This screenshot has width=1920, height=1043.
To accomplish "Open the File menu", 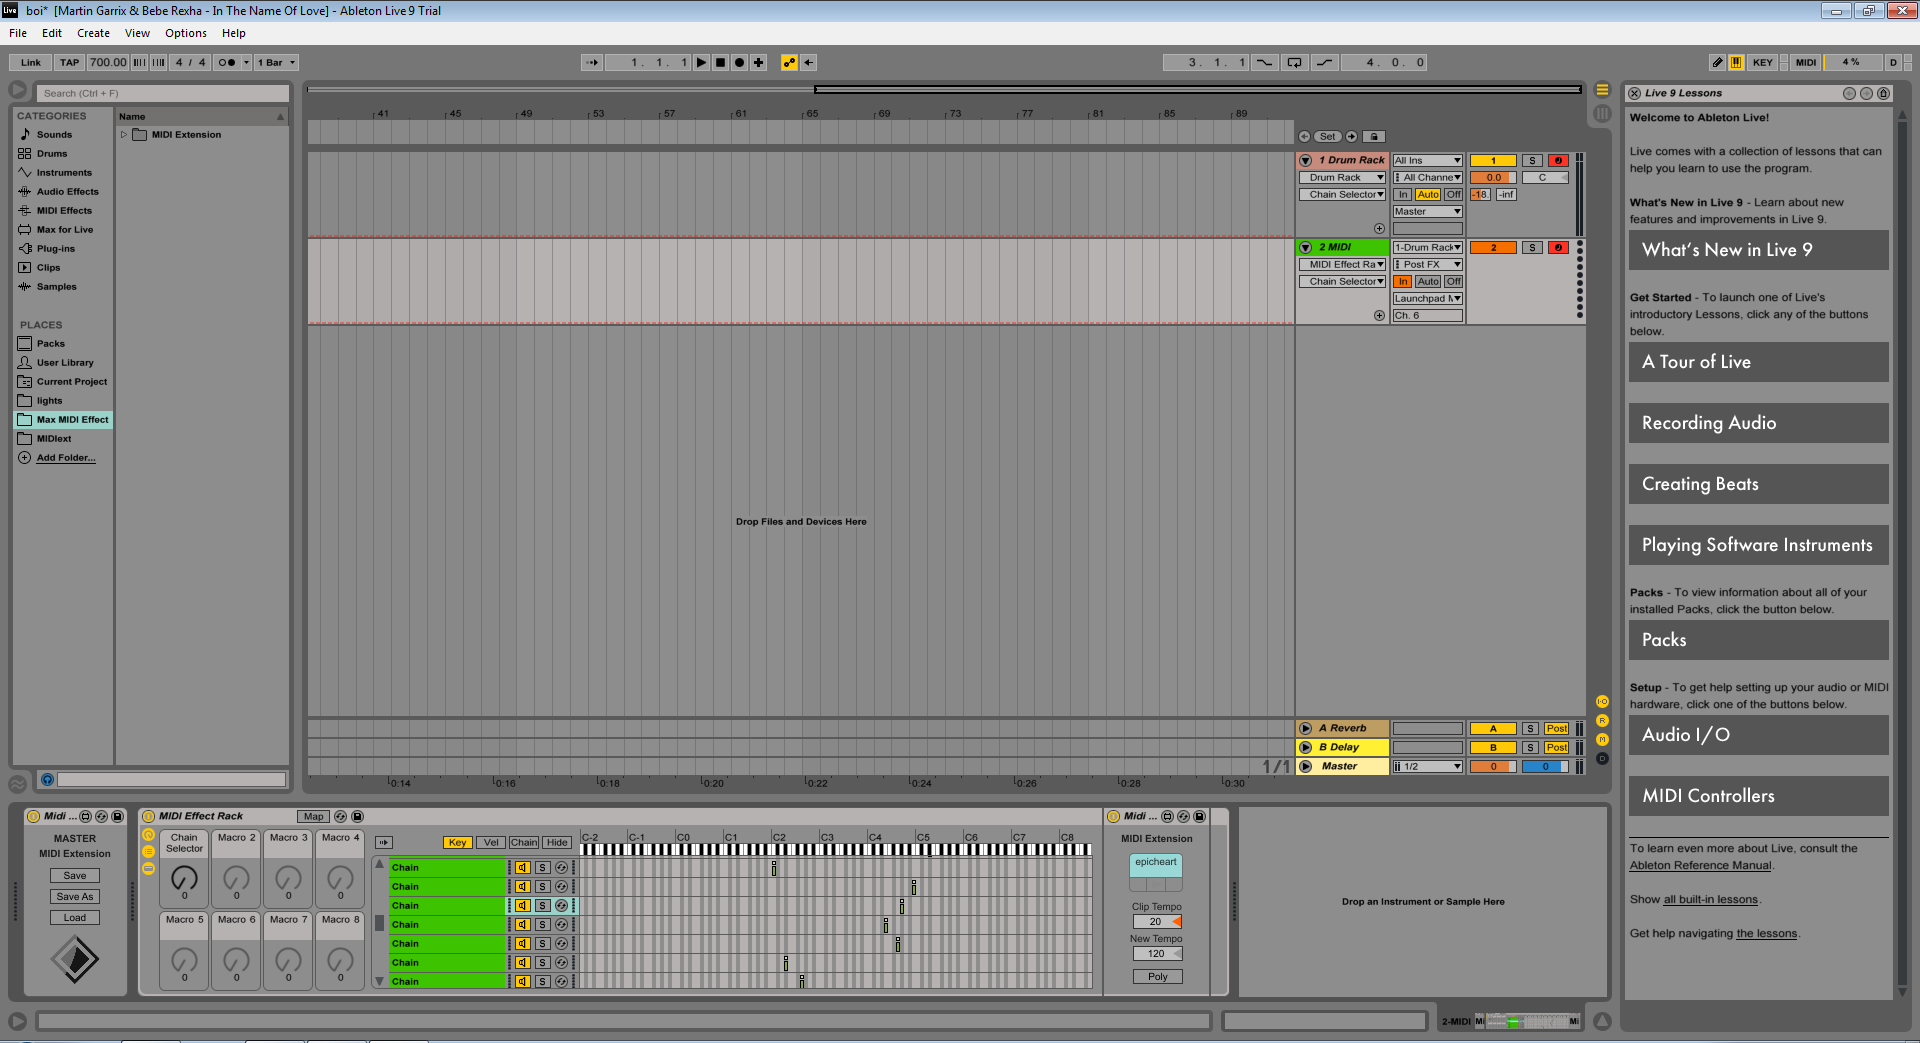I will pos(18,33).
